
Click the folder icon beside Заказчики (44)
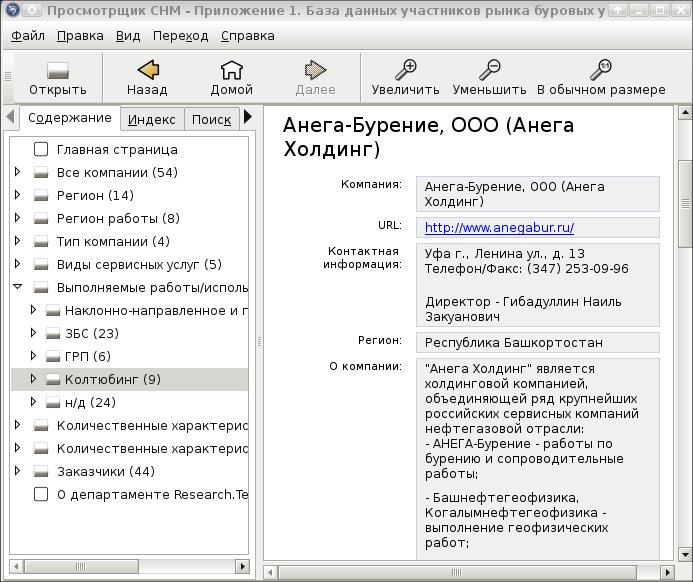click(41, 471)
